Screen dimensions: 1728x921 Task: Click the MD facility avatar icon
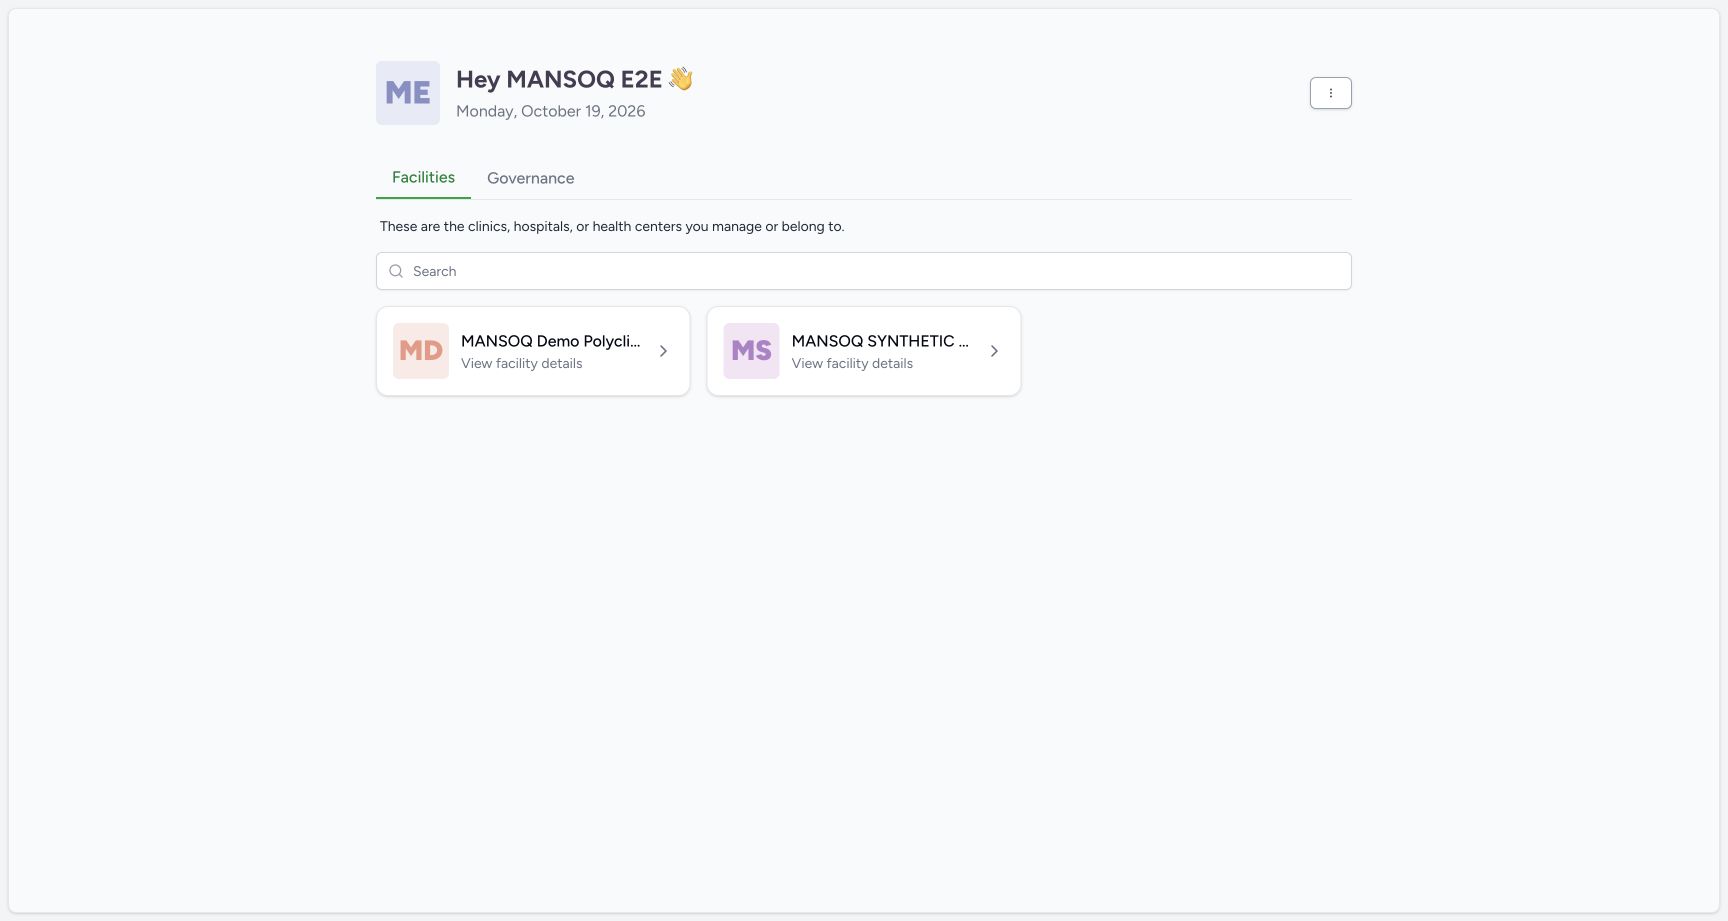pyautogui.click(x=421, y=351)
